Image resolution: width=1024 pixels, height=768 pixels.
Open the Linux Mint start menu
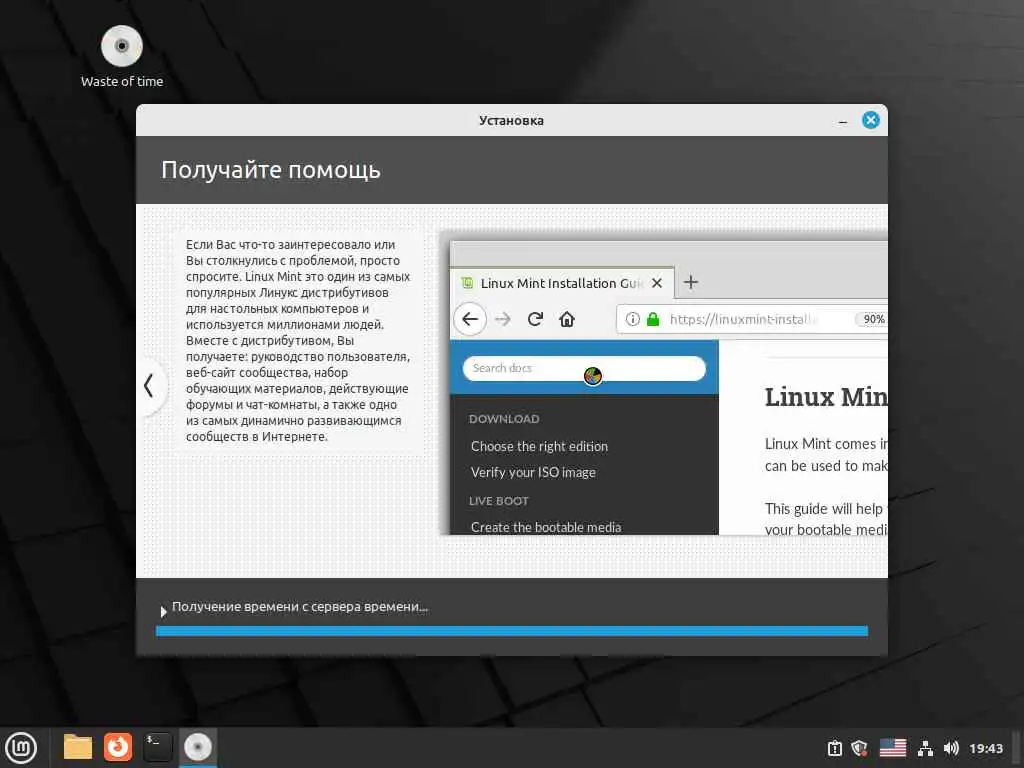[x=21, y=747]
